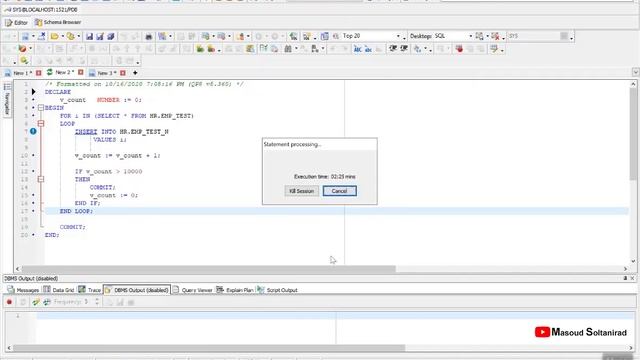Screen dimensions: 640x360
Task: Click the first comment block icon
Action: point(393,49)
